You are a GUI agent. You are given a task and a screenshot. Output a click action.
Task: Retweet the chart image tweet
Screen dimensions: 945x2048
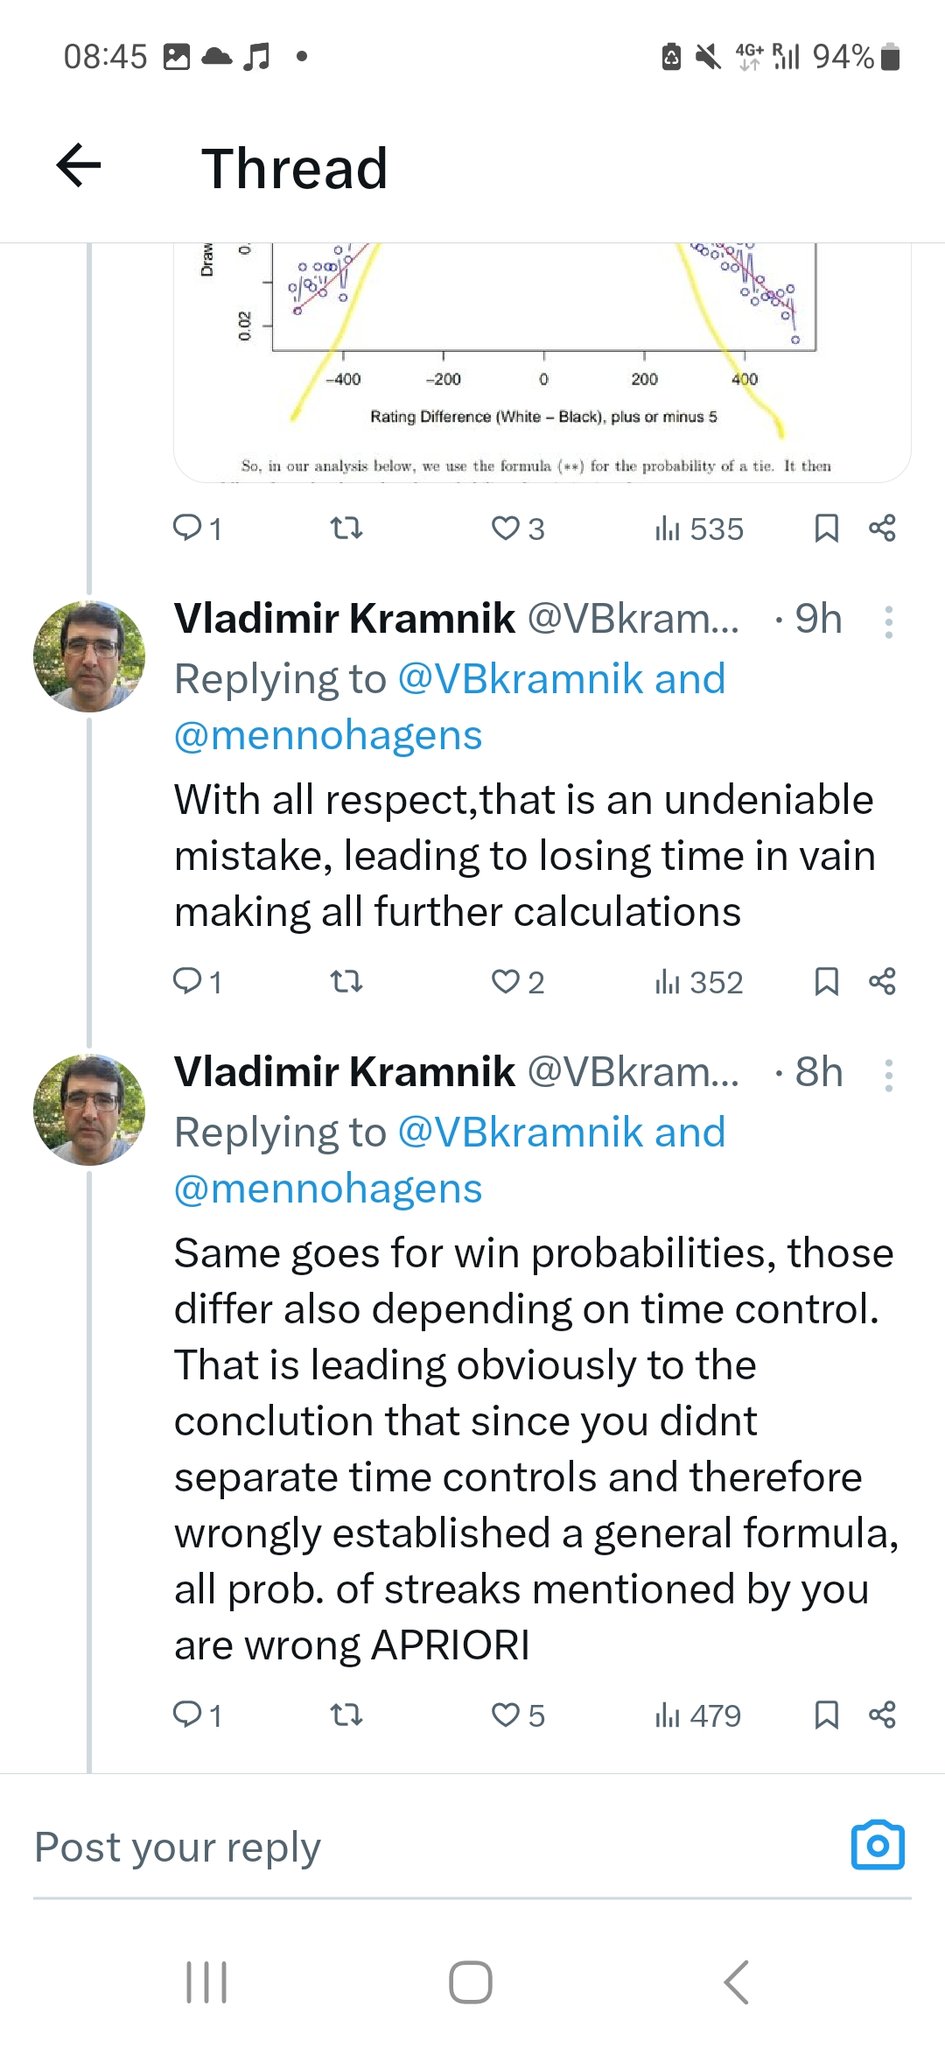tap(346, 528)
